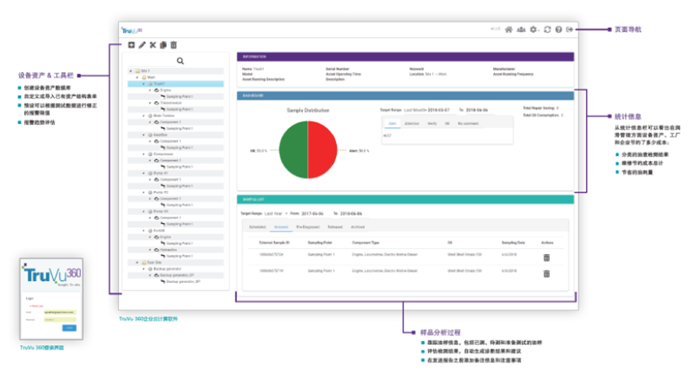Go to the home page icon

tap(509, 30)
